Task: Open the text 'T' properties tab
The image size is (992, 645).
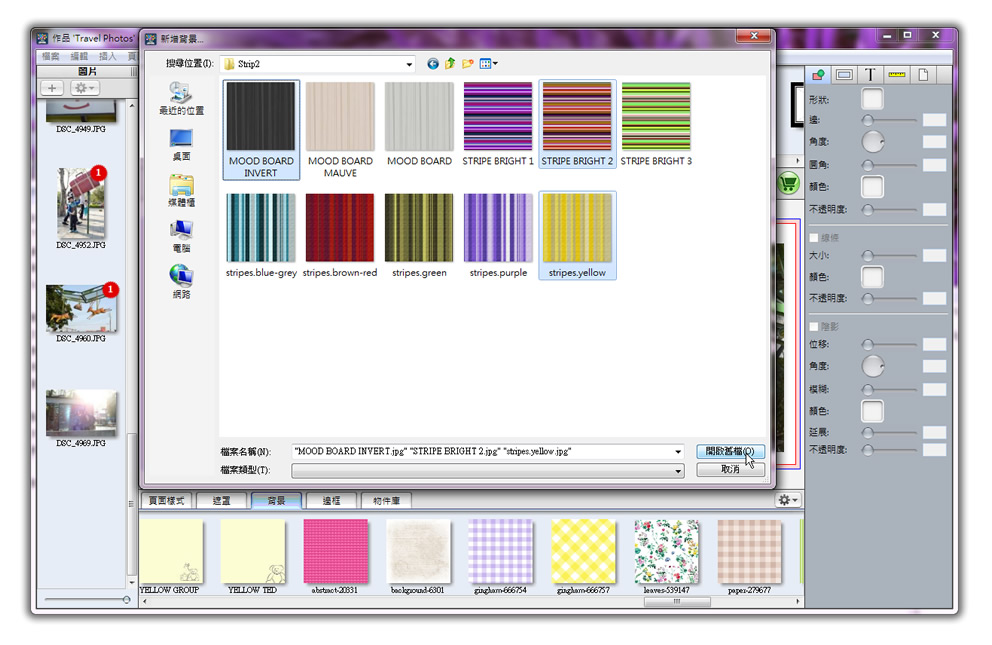Action: (x=870, y=75)
